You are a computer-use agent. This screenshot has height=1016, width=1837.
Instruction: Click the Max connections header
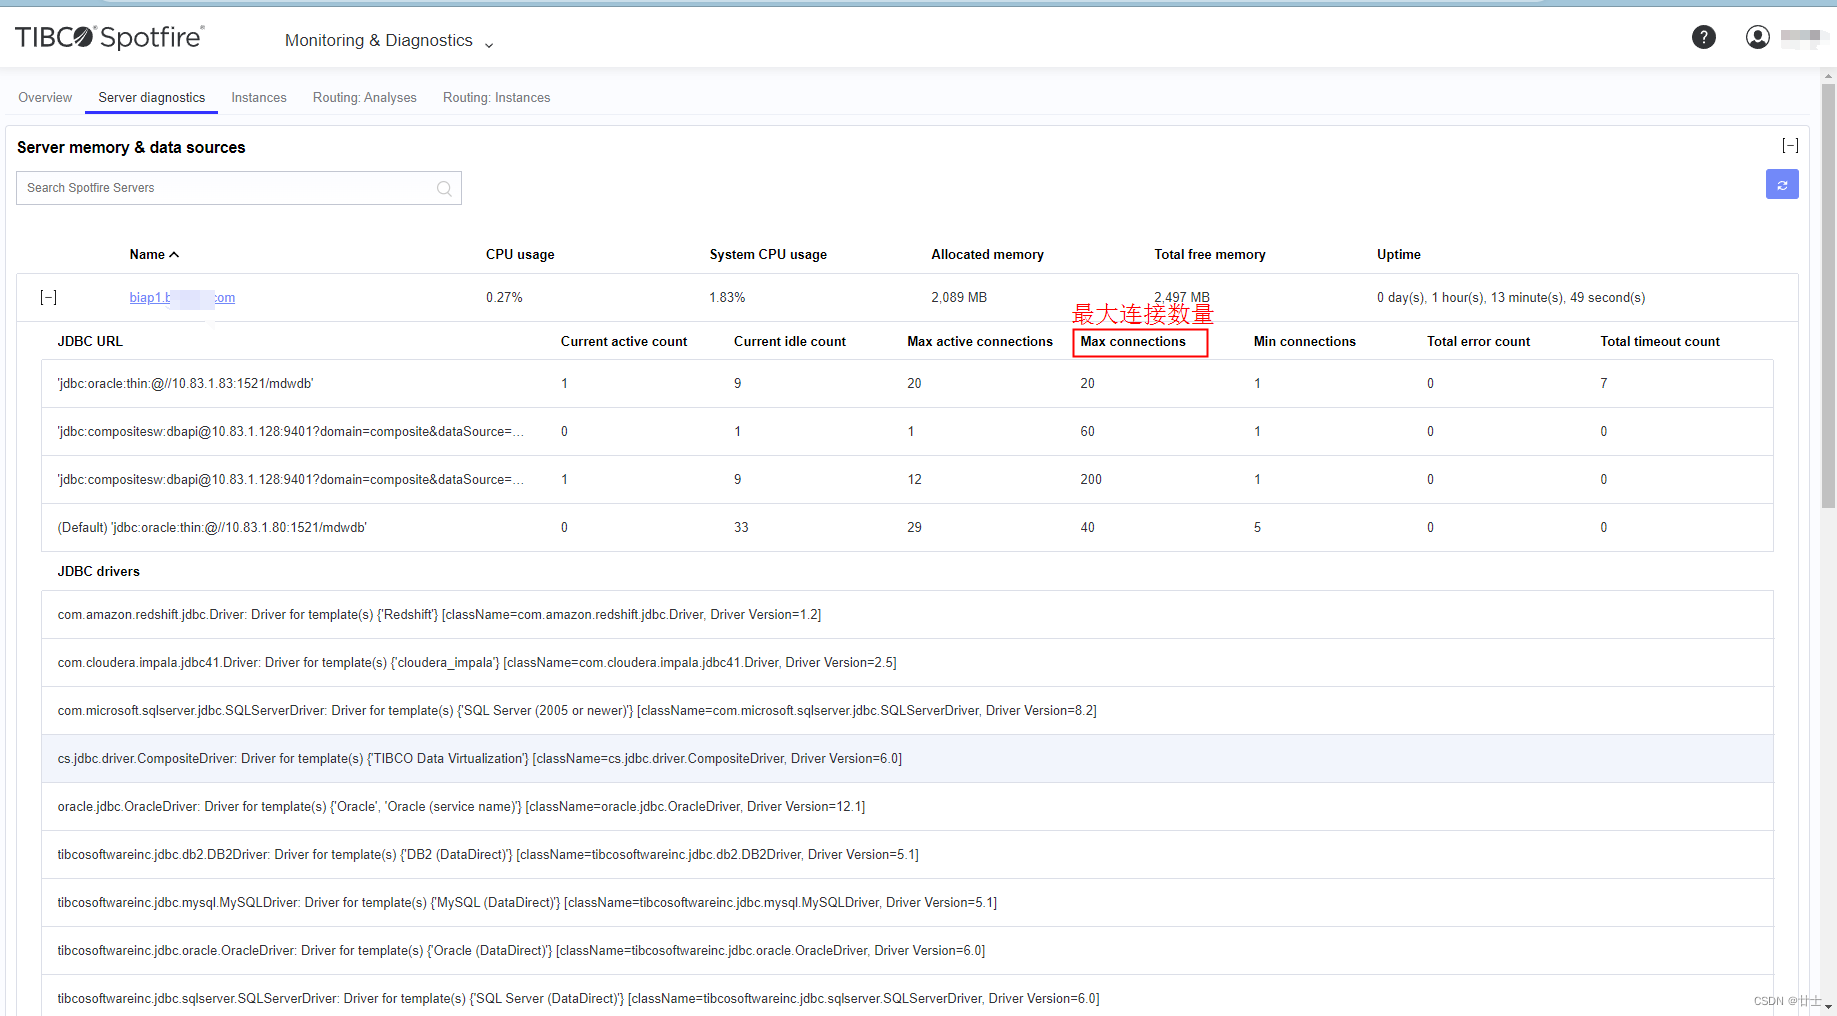point(1133,342)
